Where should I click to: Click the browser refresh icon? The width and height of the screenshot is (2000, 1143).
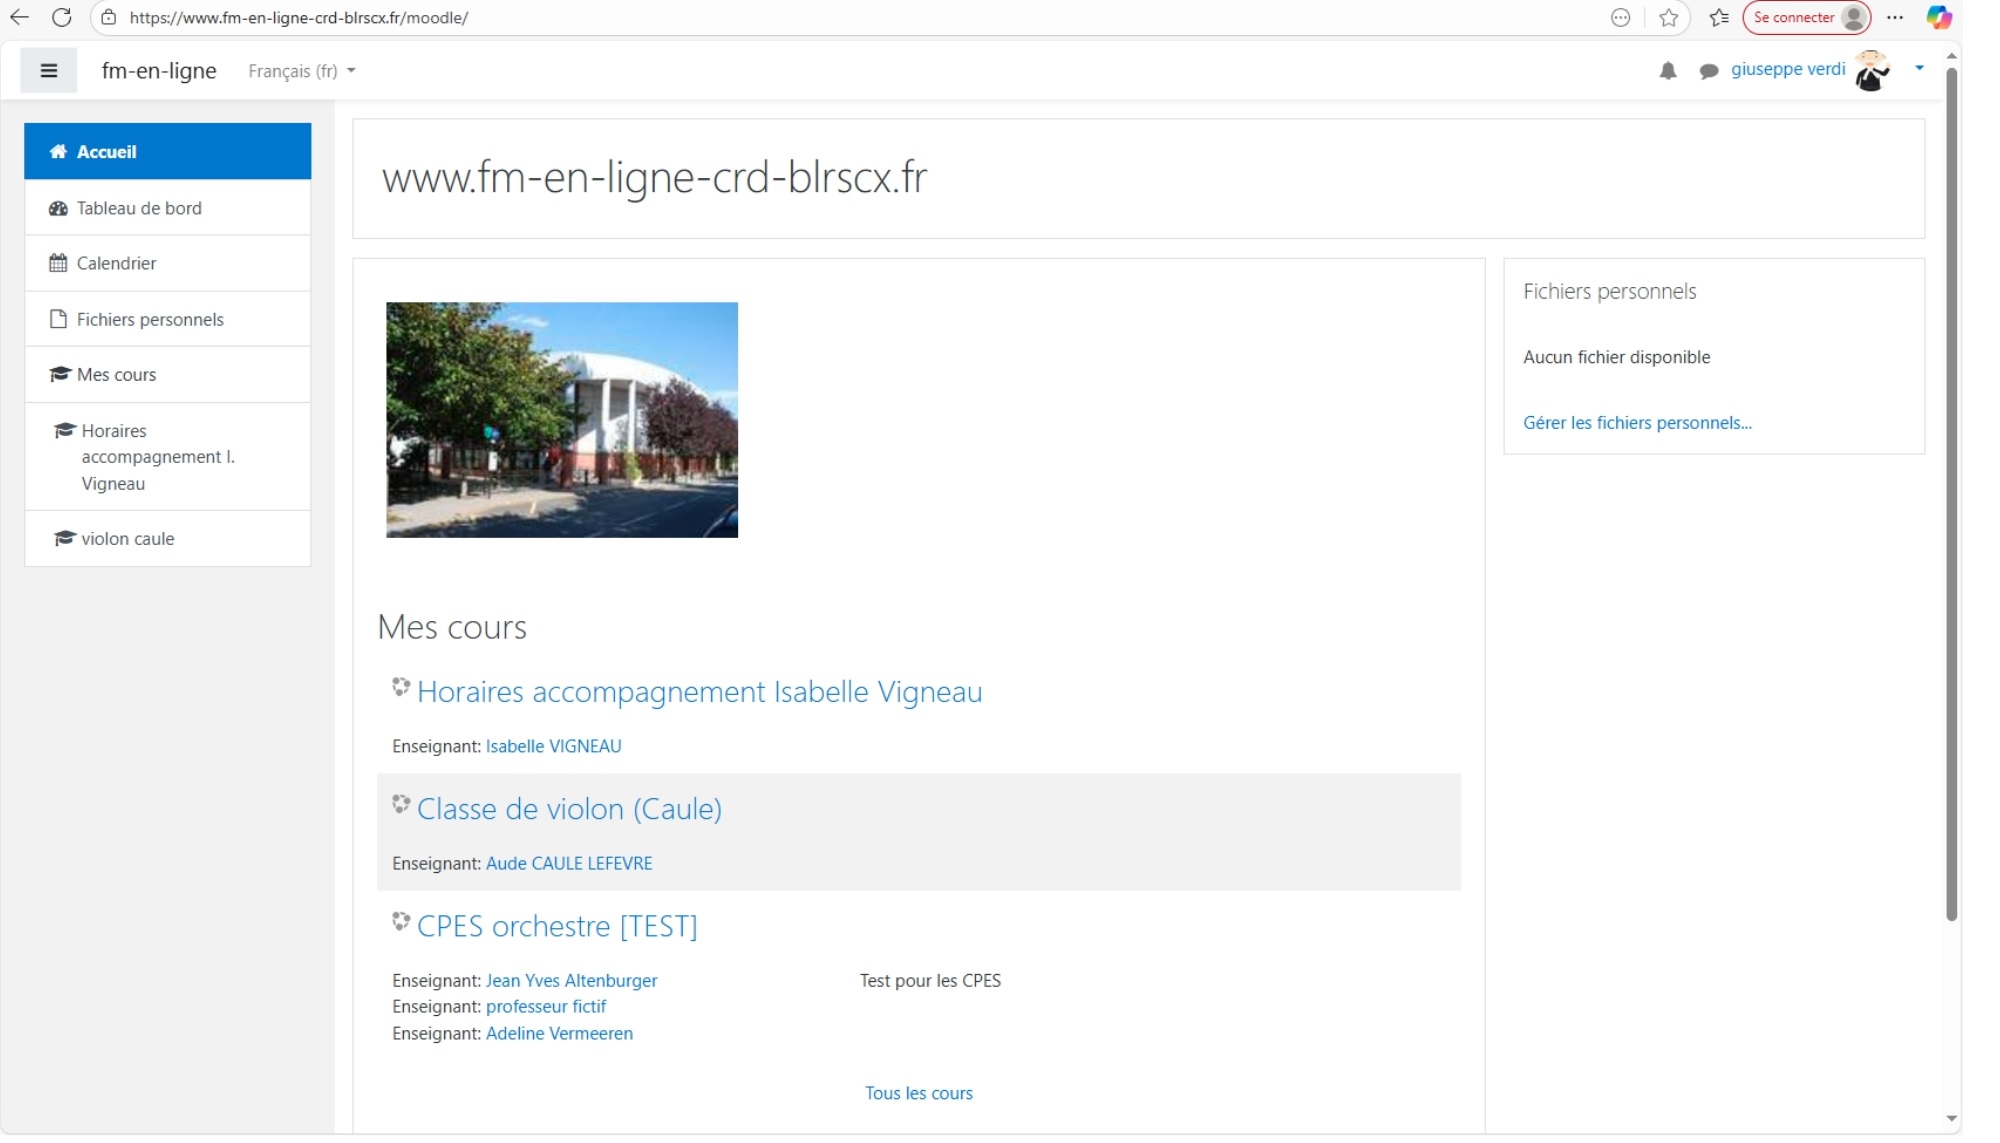point(61,17)
